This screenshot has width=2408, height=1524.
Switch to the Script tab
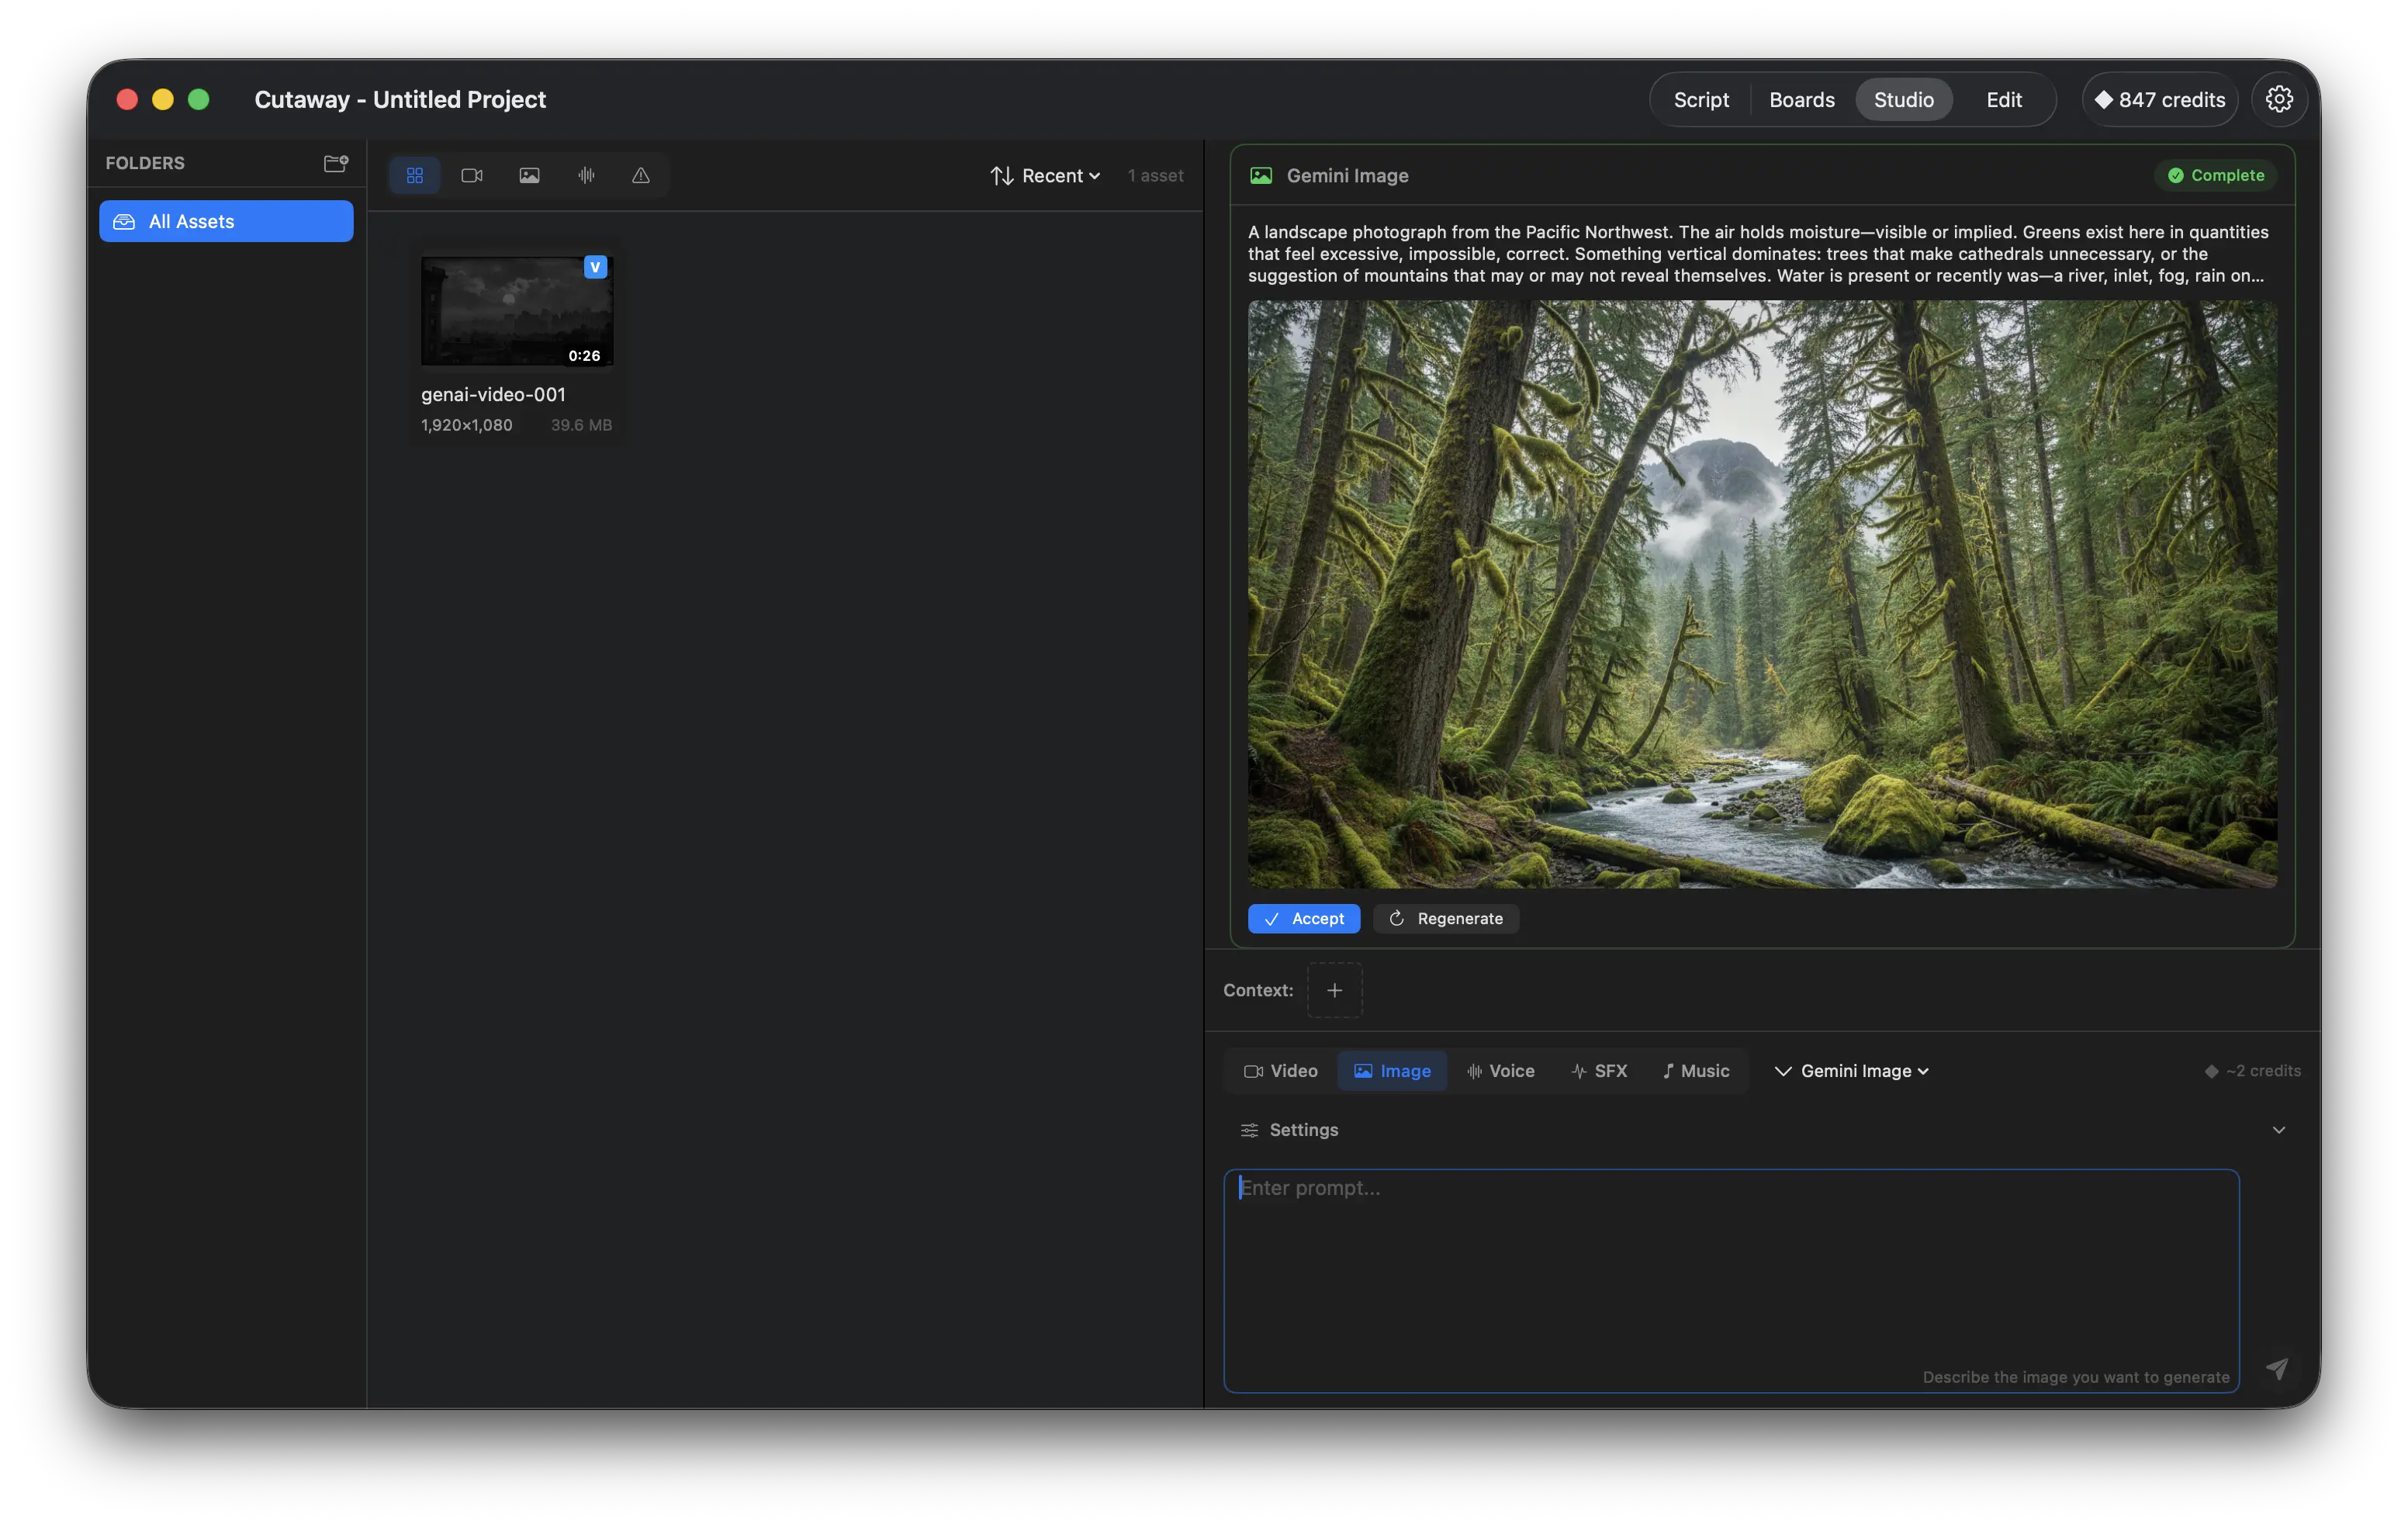[x=1700, y=99]
